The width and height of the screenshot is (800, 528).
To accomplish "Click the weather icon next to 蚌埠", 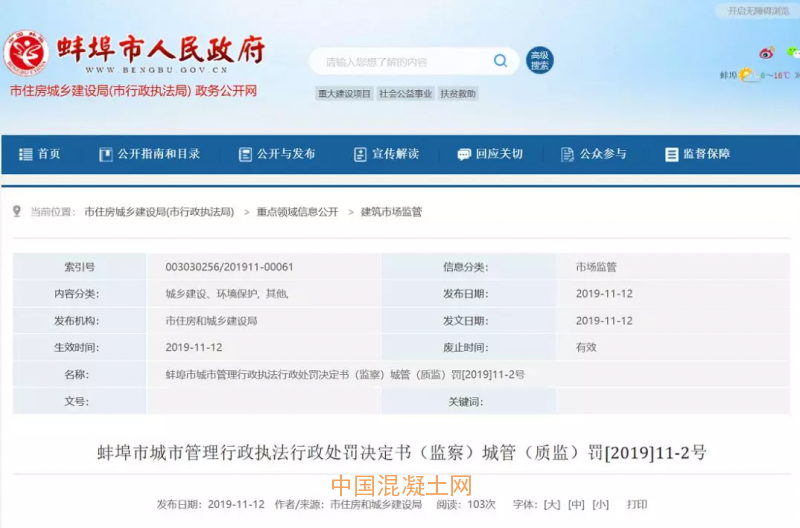I will click(748, 75).
